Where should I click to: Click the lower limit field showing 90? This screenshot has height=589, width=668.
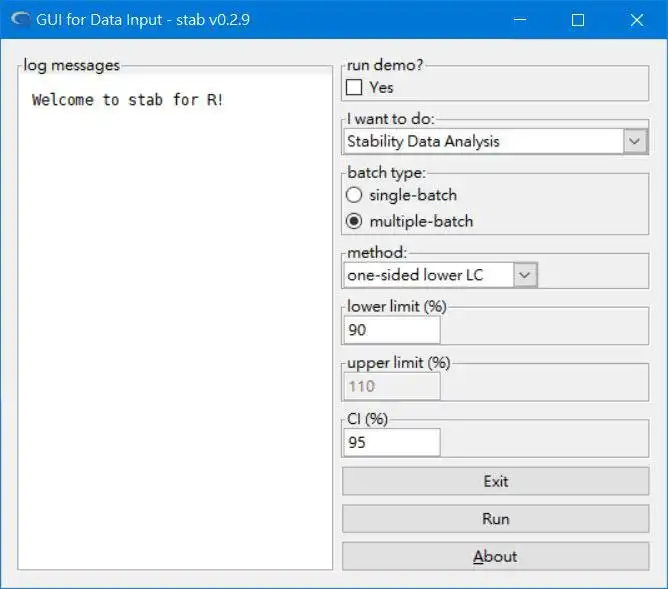click(392, 330)
